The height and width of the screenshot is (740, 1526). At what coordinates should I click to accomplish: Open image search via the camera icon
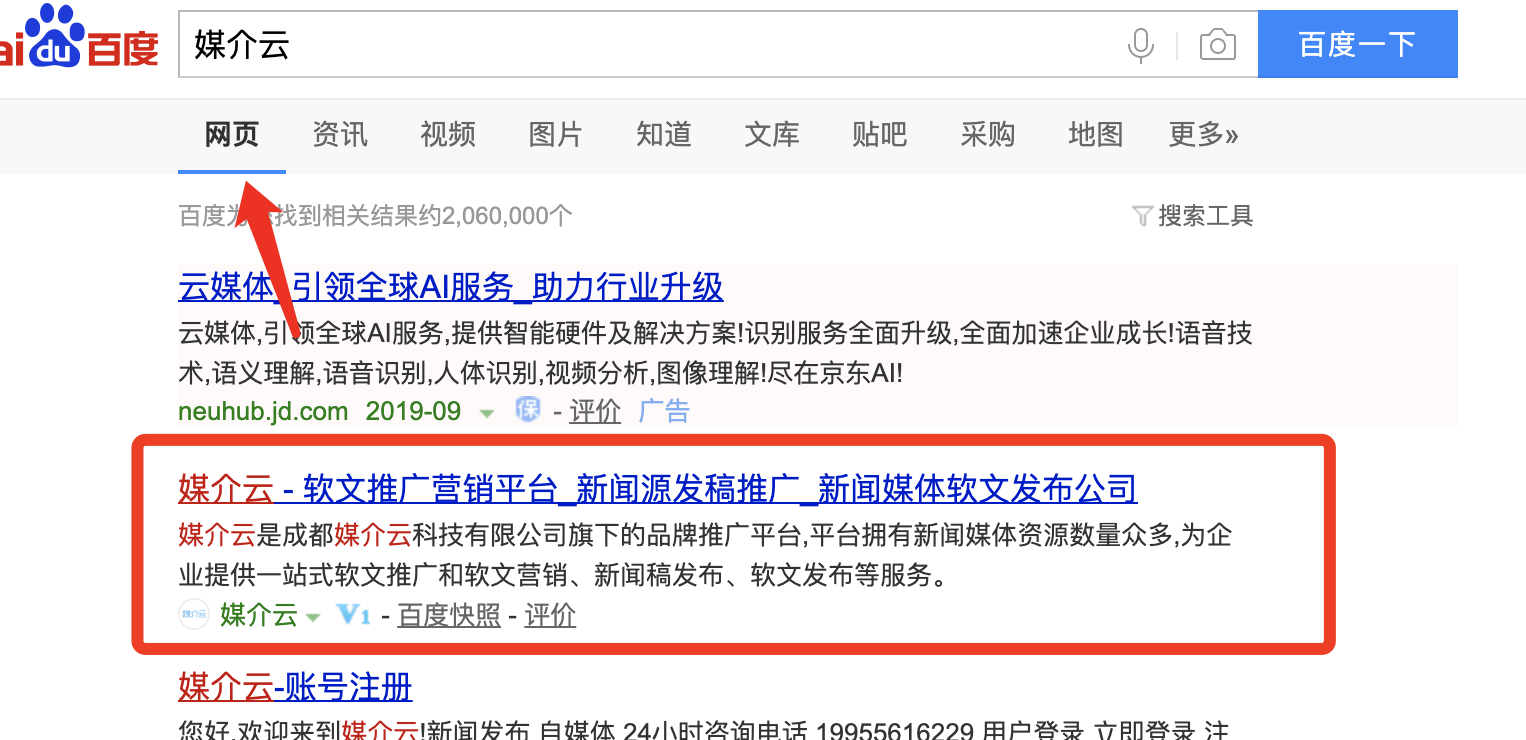(x=1217, y=43)
